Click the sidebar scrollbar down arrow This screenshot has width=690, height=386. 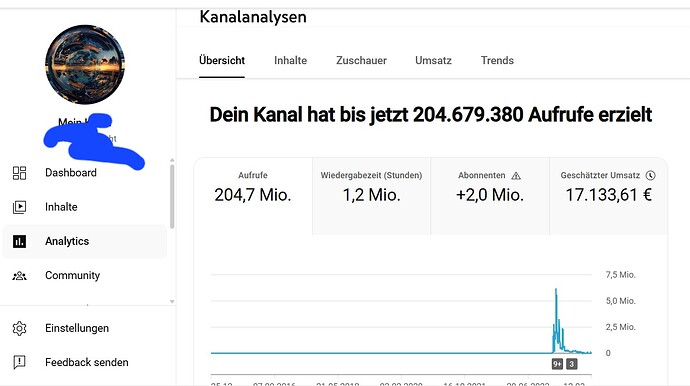pos(172,302)
